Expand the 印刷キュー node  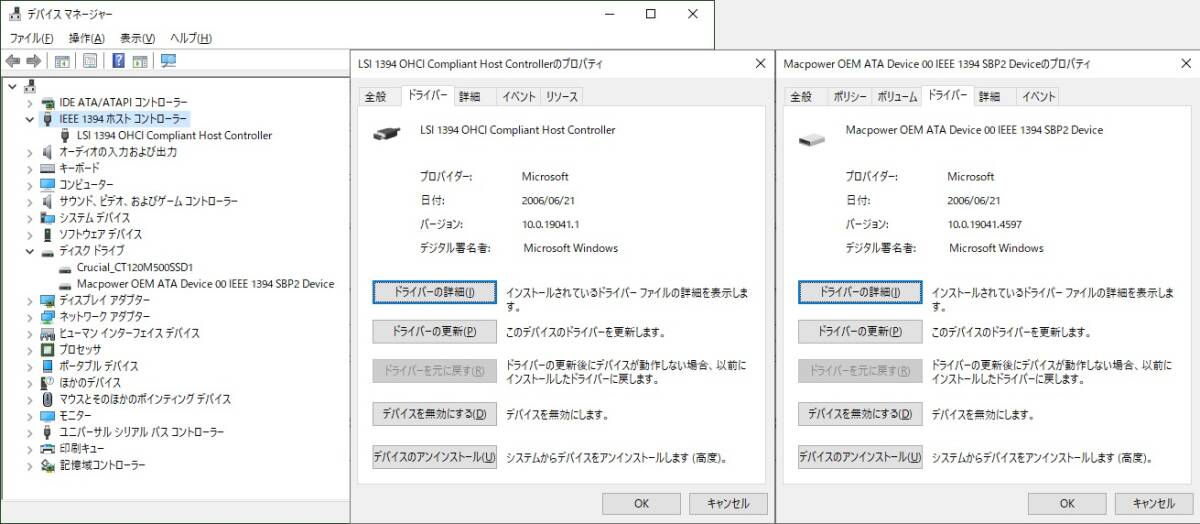pyautogui.click(x=30, y=448)
